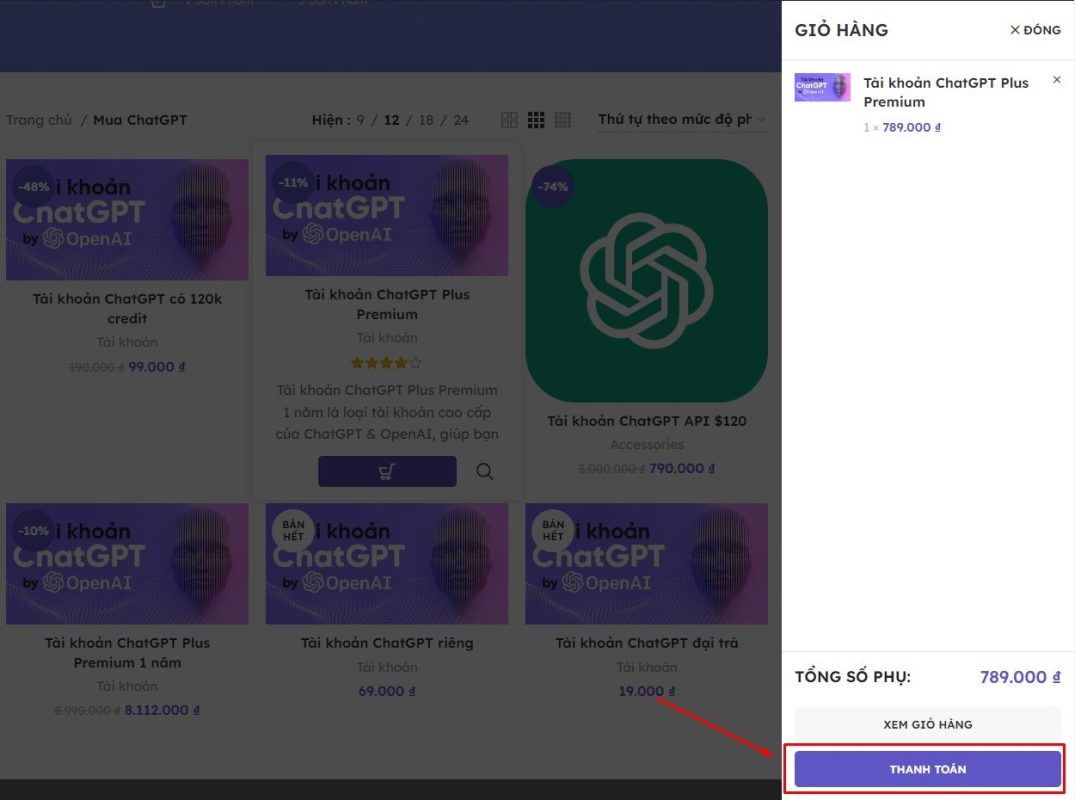Switch to two-column grid view
1075x800 pixels.
[x=509, y=120]
